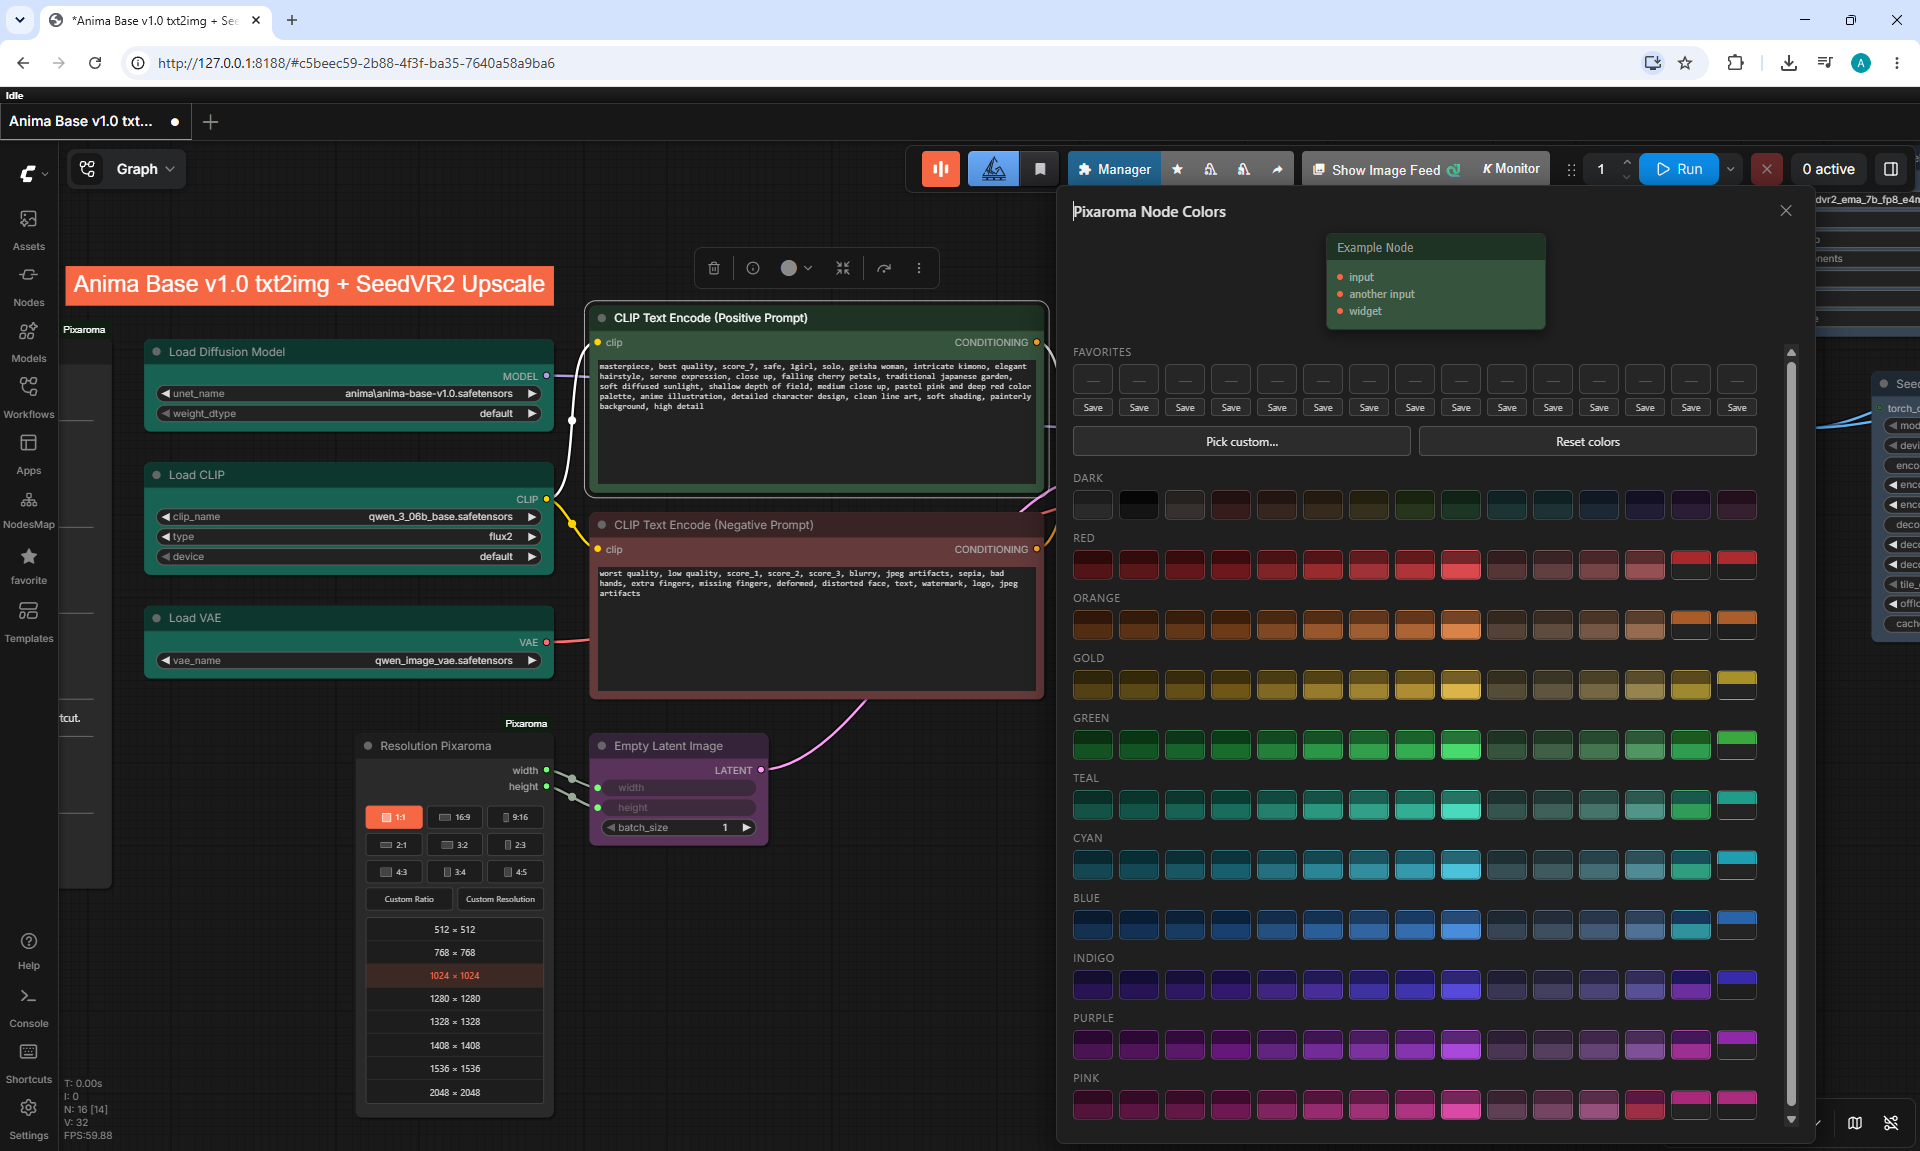Open the clip_name selector
The width and height of the screenshot is (1920, 1151).
tap(349, 516)
